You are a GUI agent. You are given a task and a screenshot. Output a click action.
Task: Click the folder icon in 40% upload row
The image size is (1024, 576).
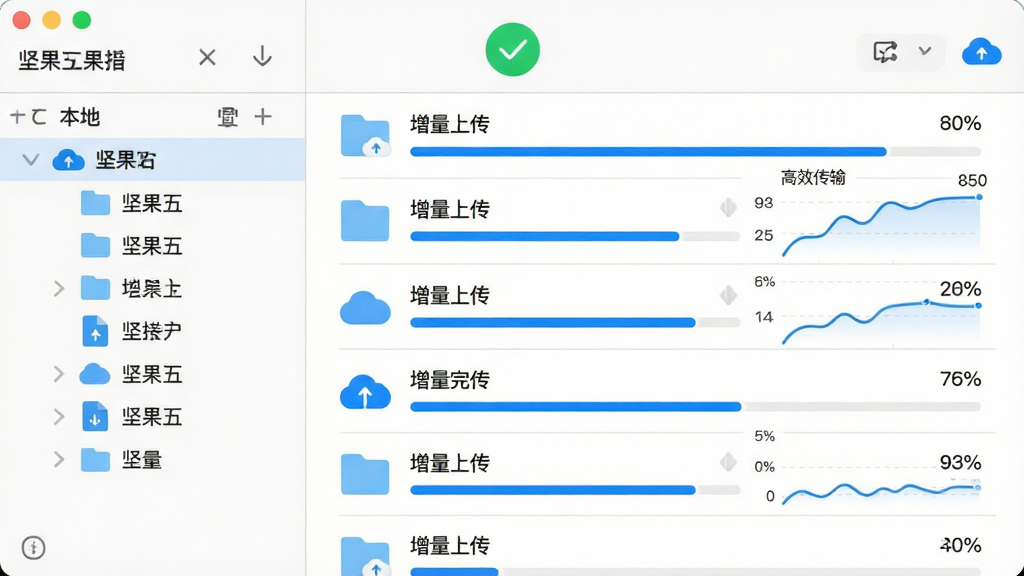pos(365,556)
